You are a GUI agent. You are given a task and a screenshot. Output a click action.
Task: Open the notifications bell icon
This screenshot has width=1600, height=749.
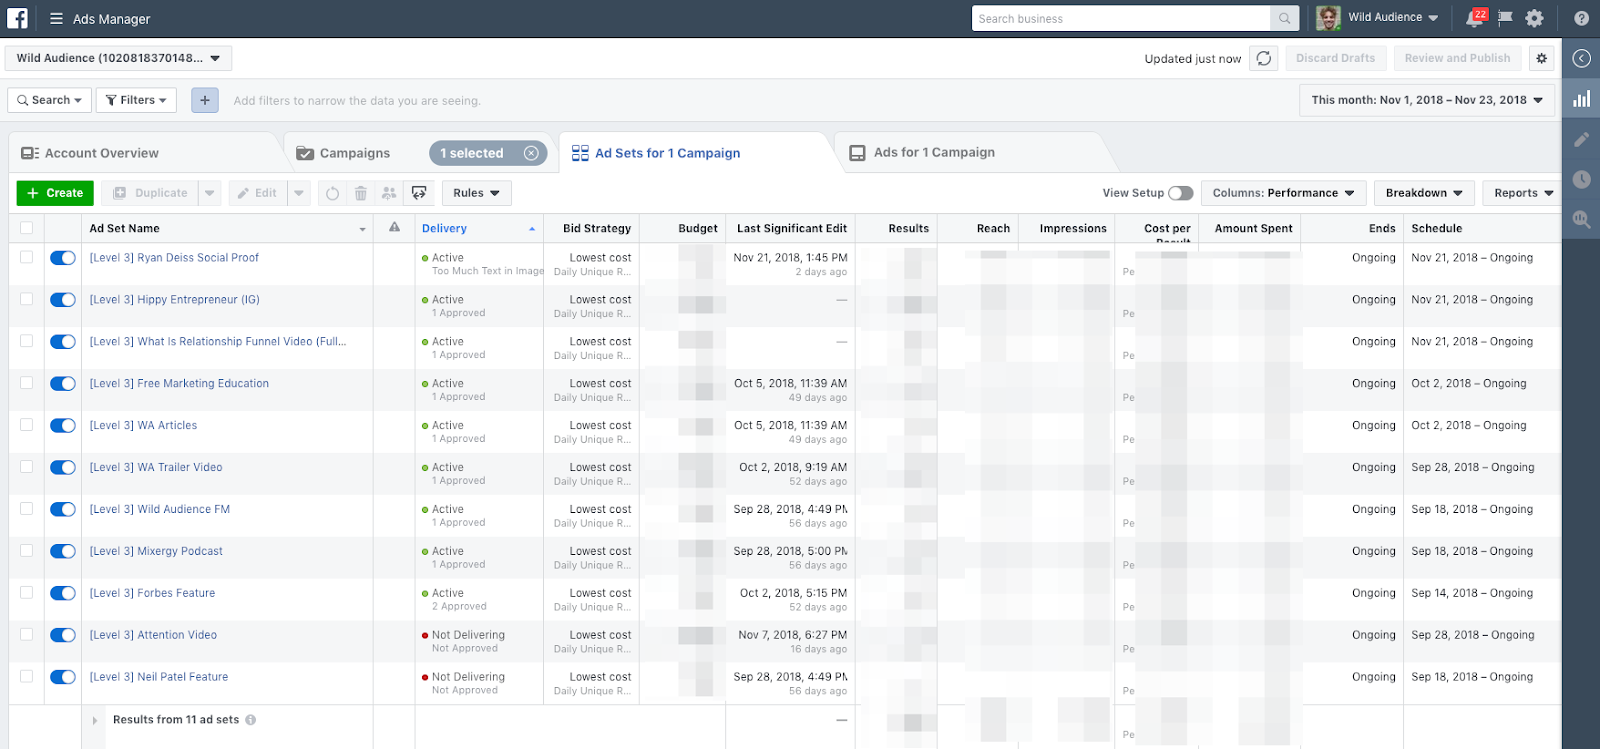(x=1475, y=18)
